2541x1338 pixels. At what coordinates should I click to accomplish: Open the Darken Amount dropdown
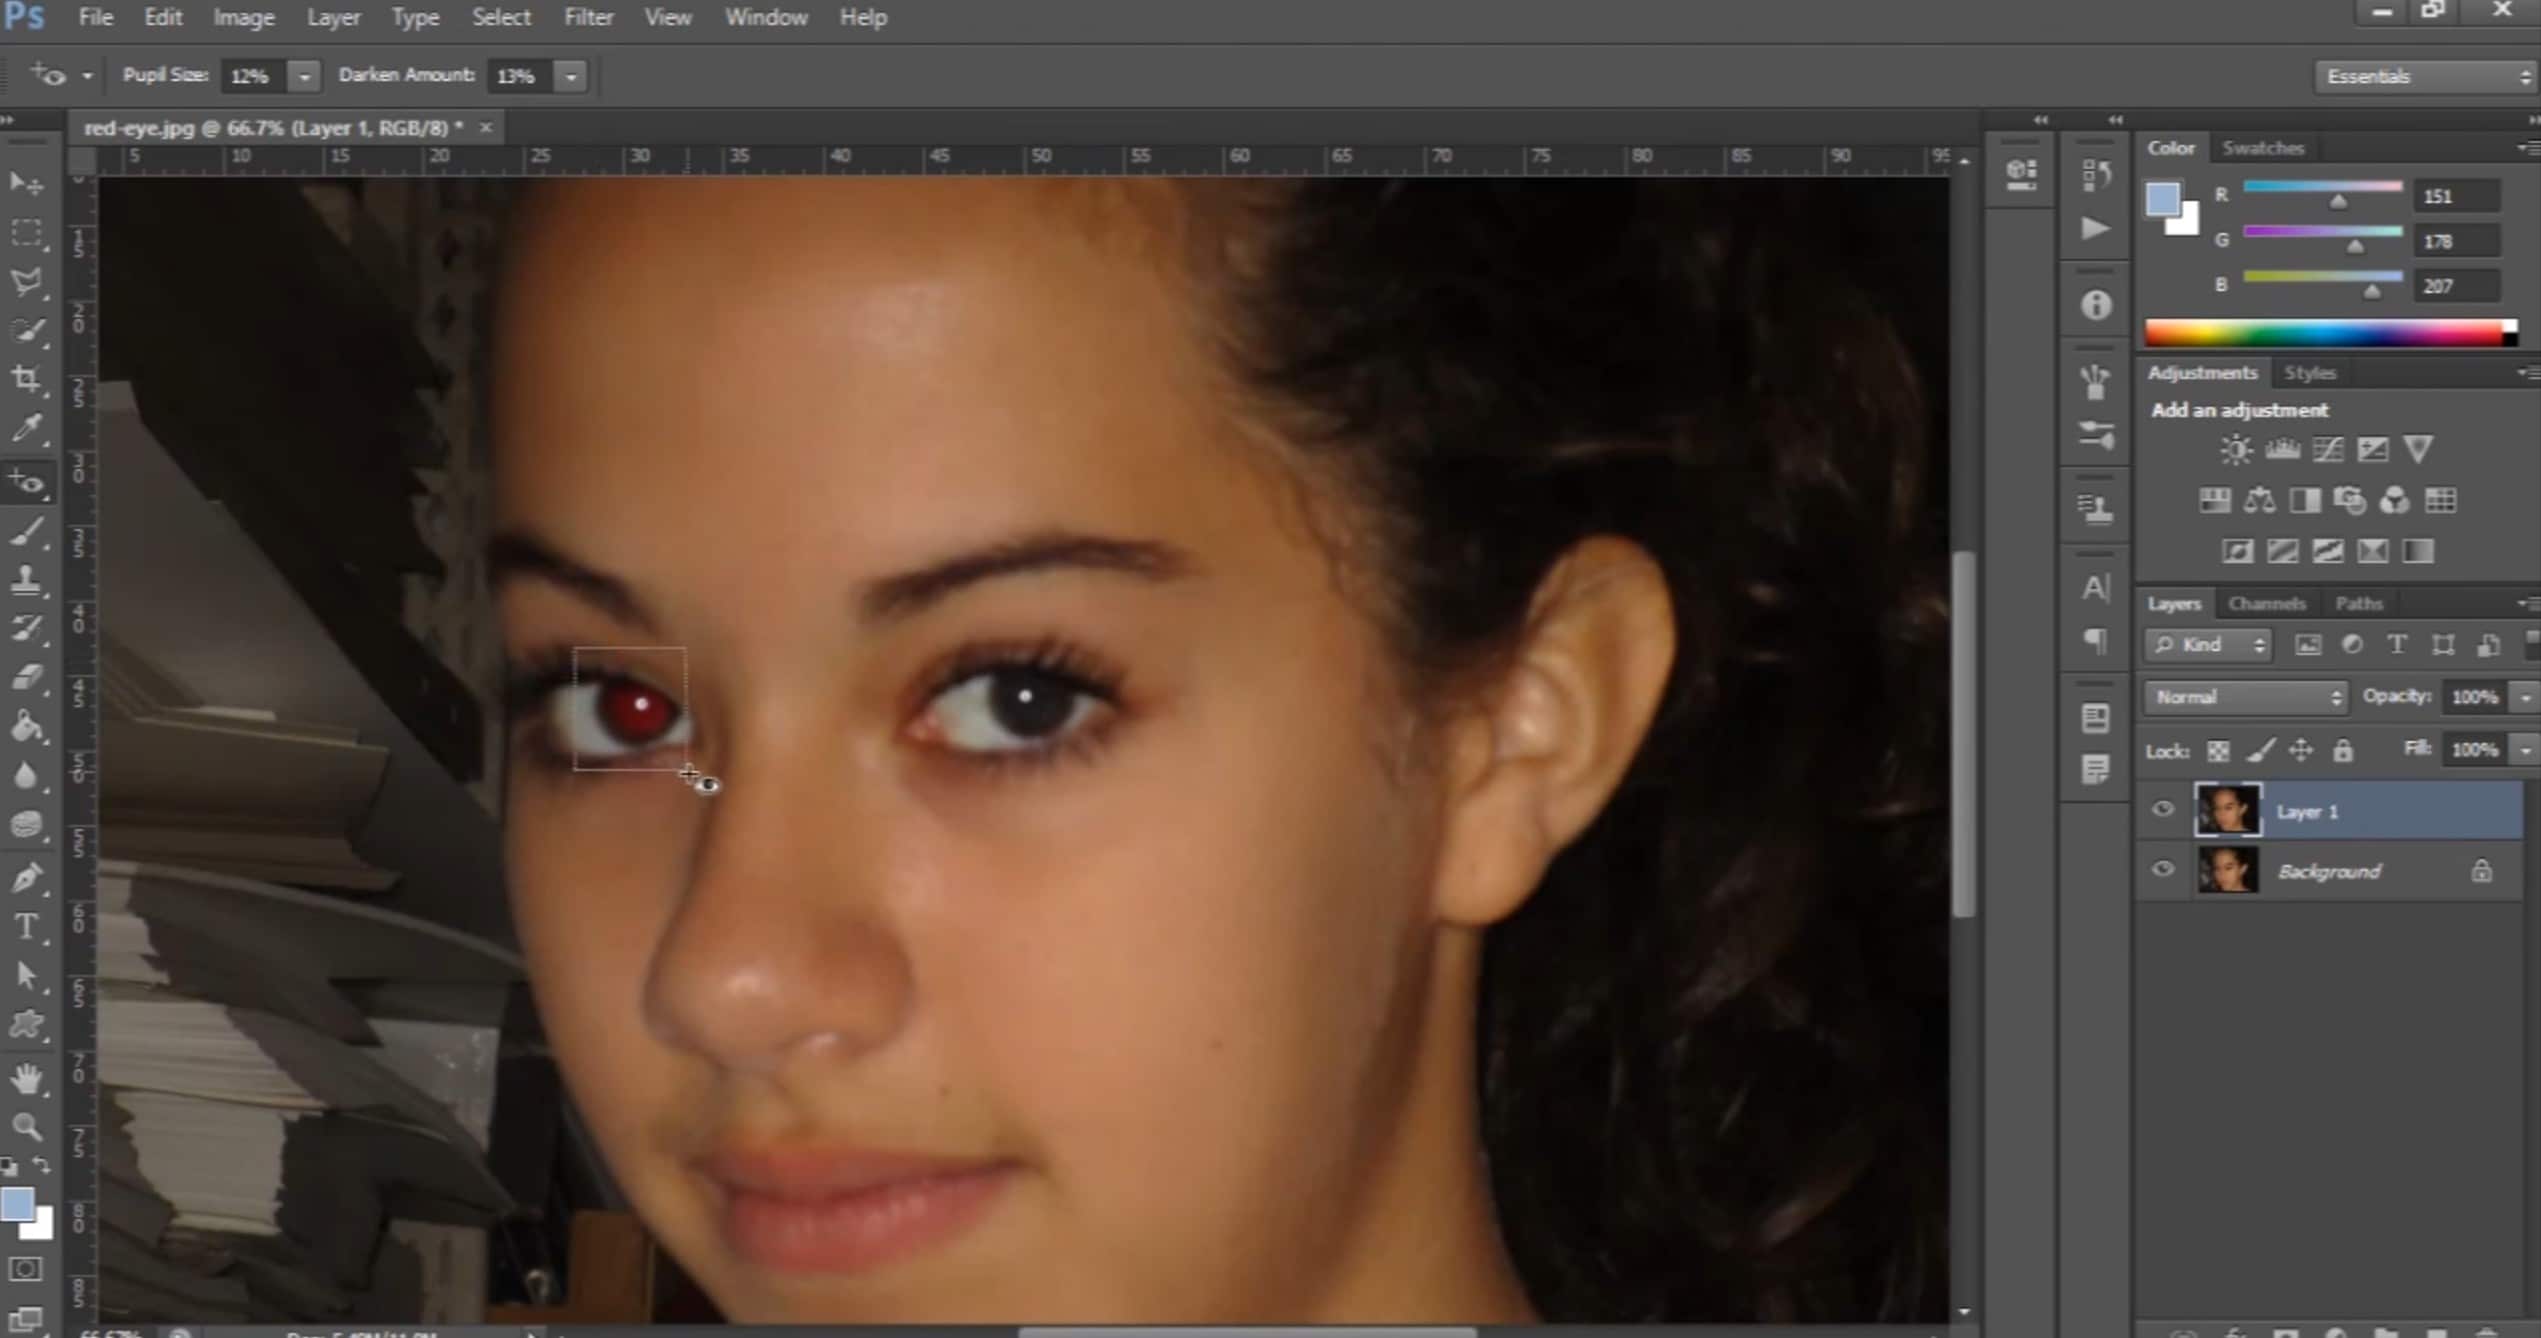[571, 76]
